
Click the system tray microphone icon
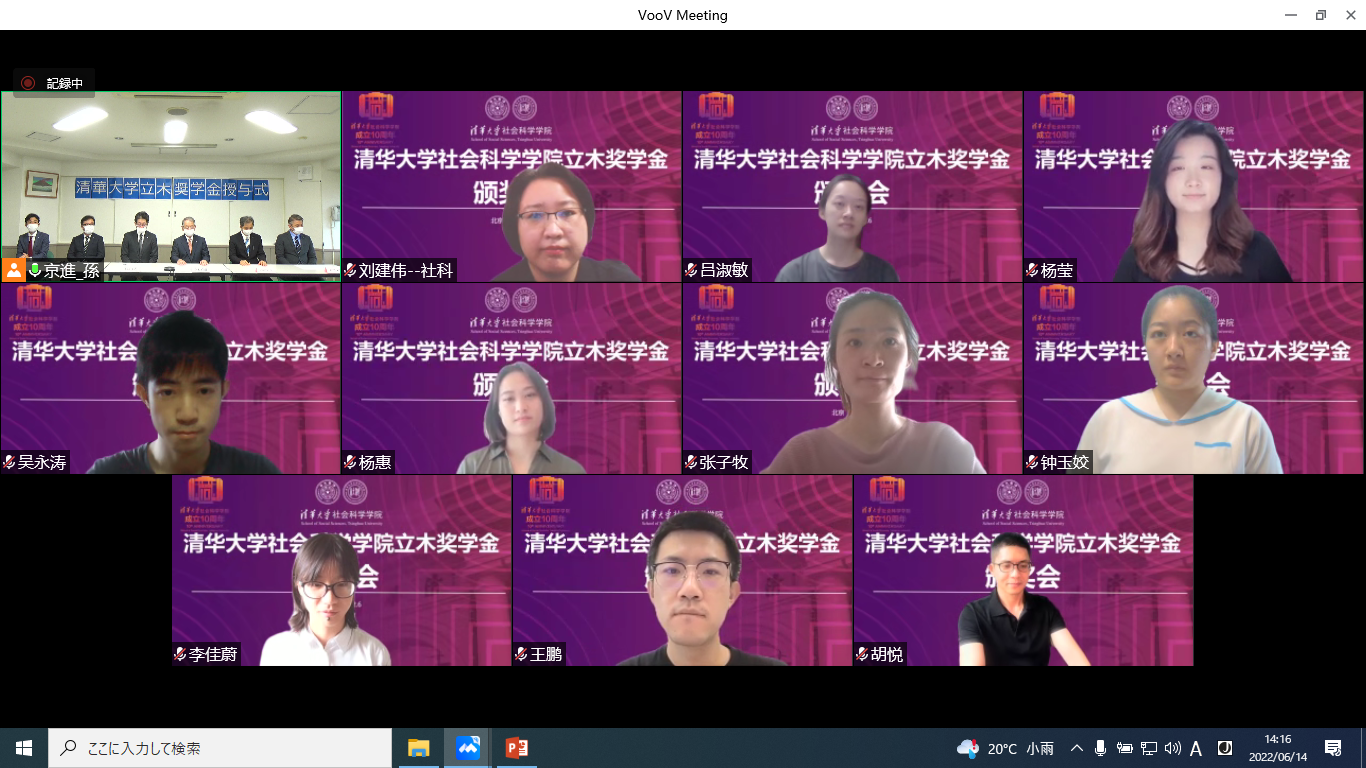tap(1100, 748)
